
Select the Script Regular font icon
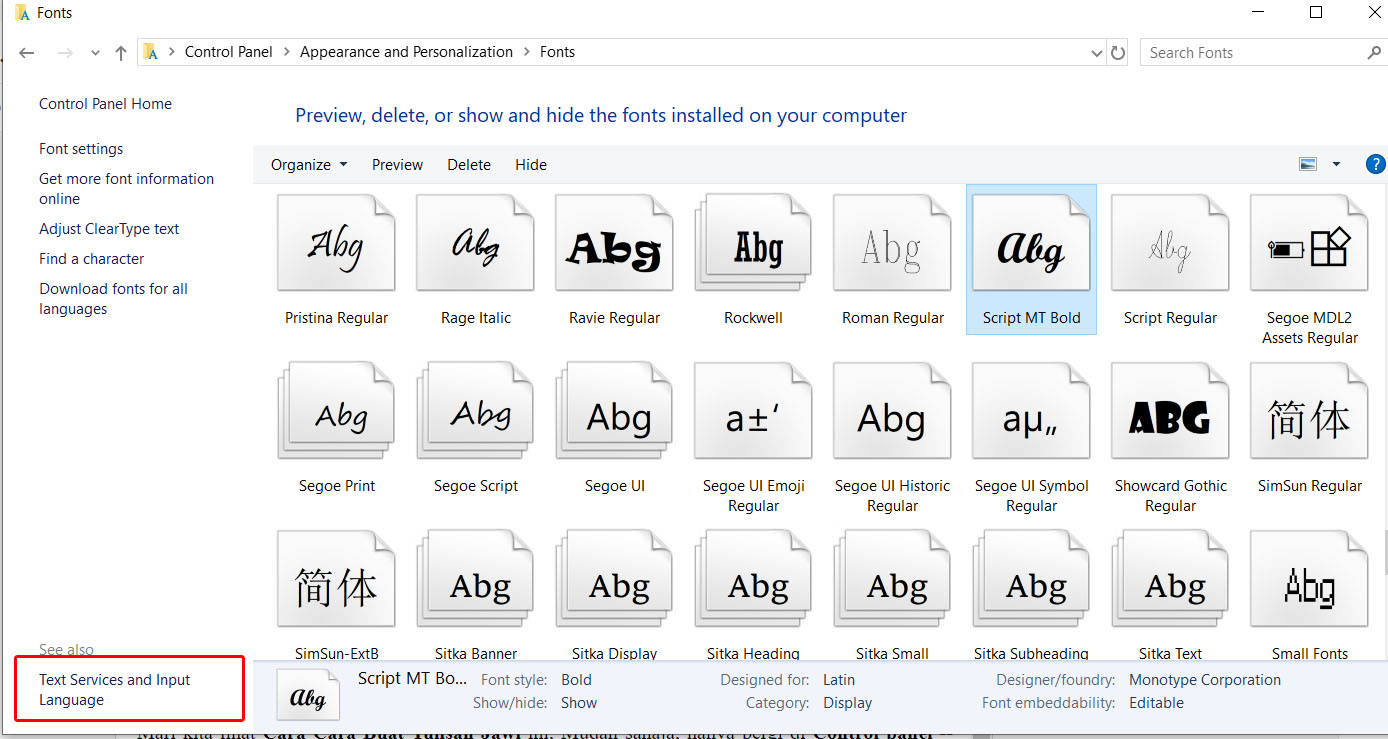1170,243
